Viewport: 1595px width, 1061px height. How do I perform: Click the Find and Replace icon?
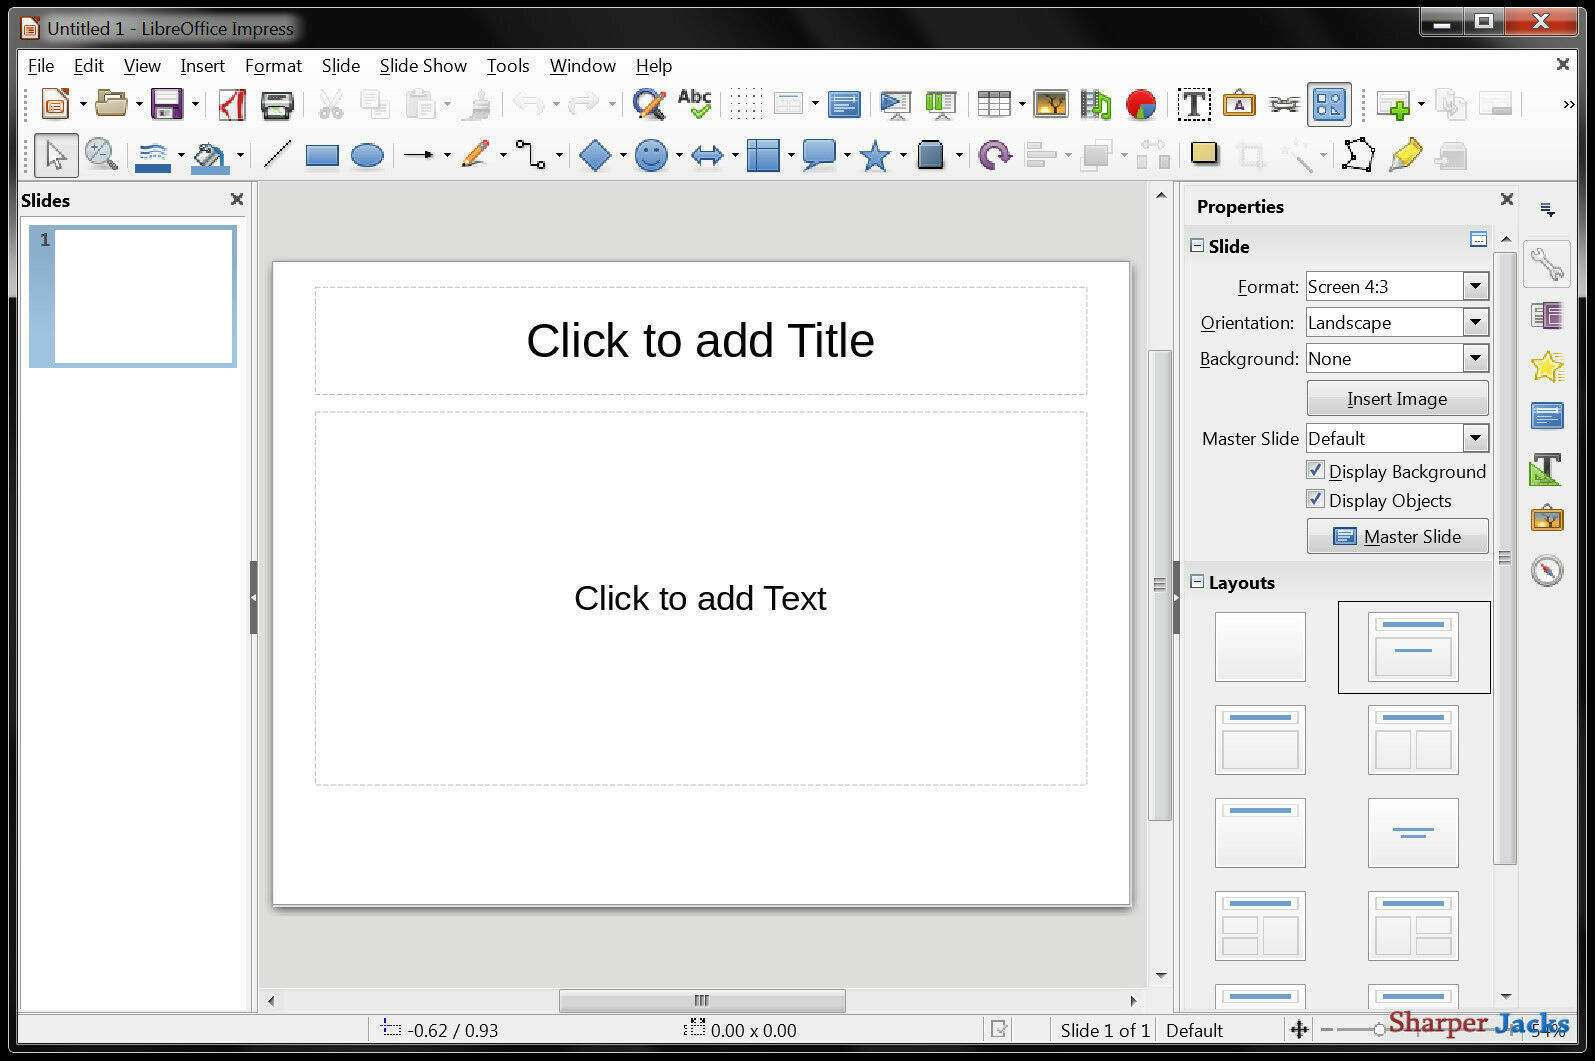coord(649,104)
